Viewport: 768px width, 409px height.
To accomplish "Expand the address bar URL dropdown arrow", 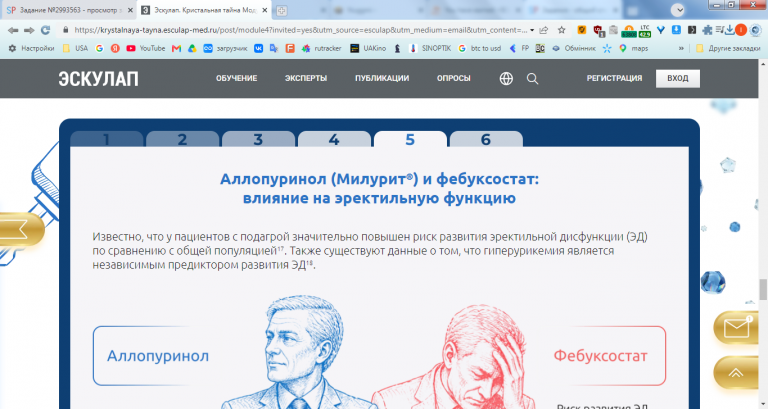I will [532, 30].
